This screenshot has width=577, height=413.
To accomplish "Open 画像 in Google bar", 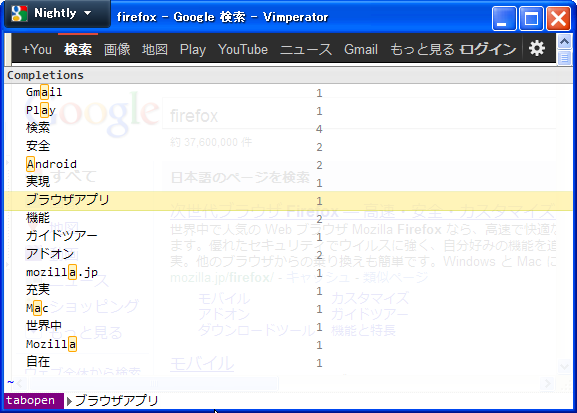I will point(117,49).
